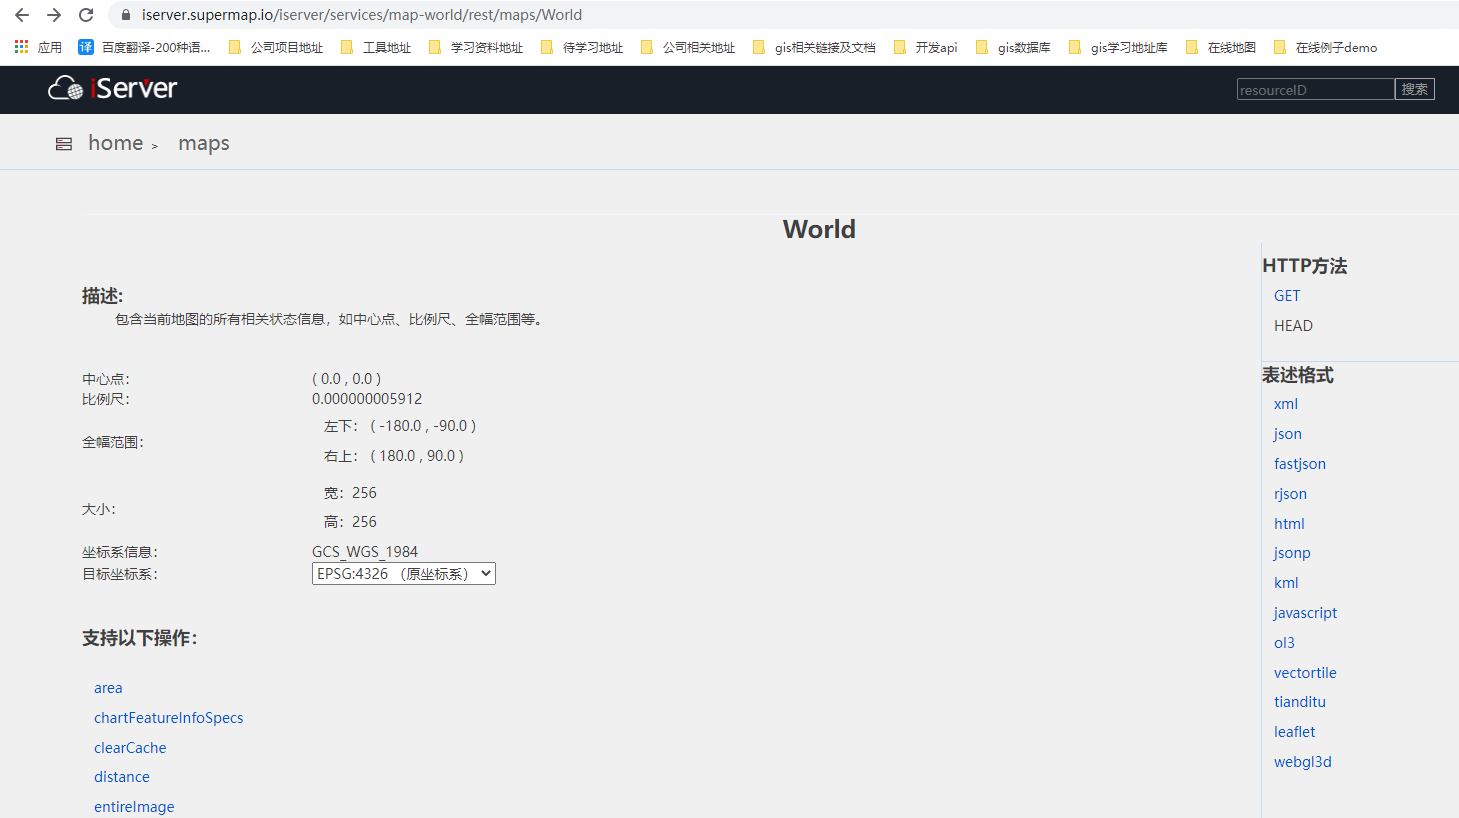Open 开发api bookmark folder
Image resolution: width=1459 pixels, height=818 pixels.
pos(925,47)
